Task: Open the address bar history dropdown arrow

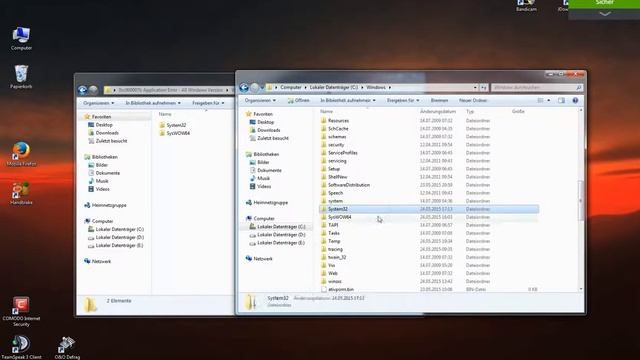Action: point(475,87)
